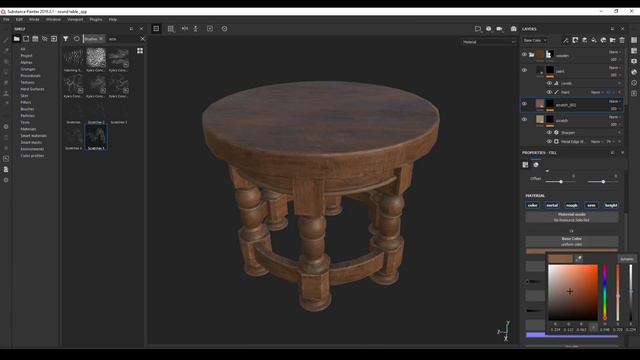Toggle the height channel button
Screen dimensions: 640x360
pos(611,205)
